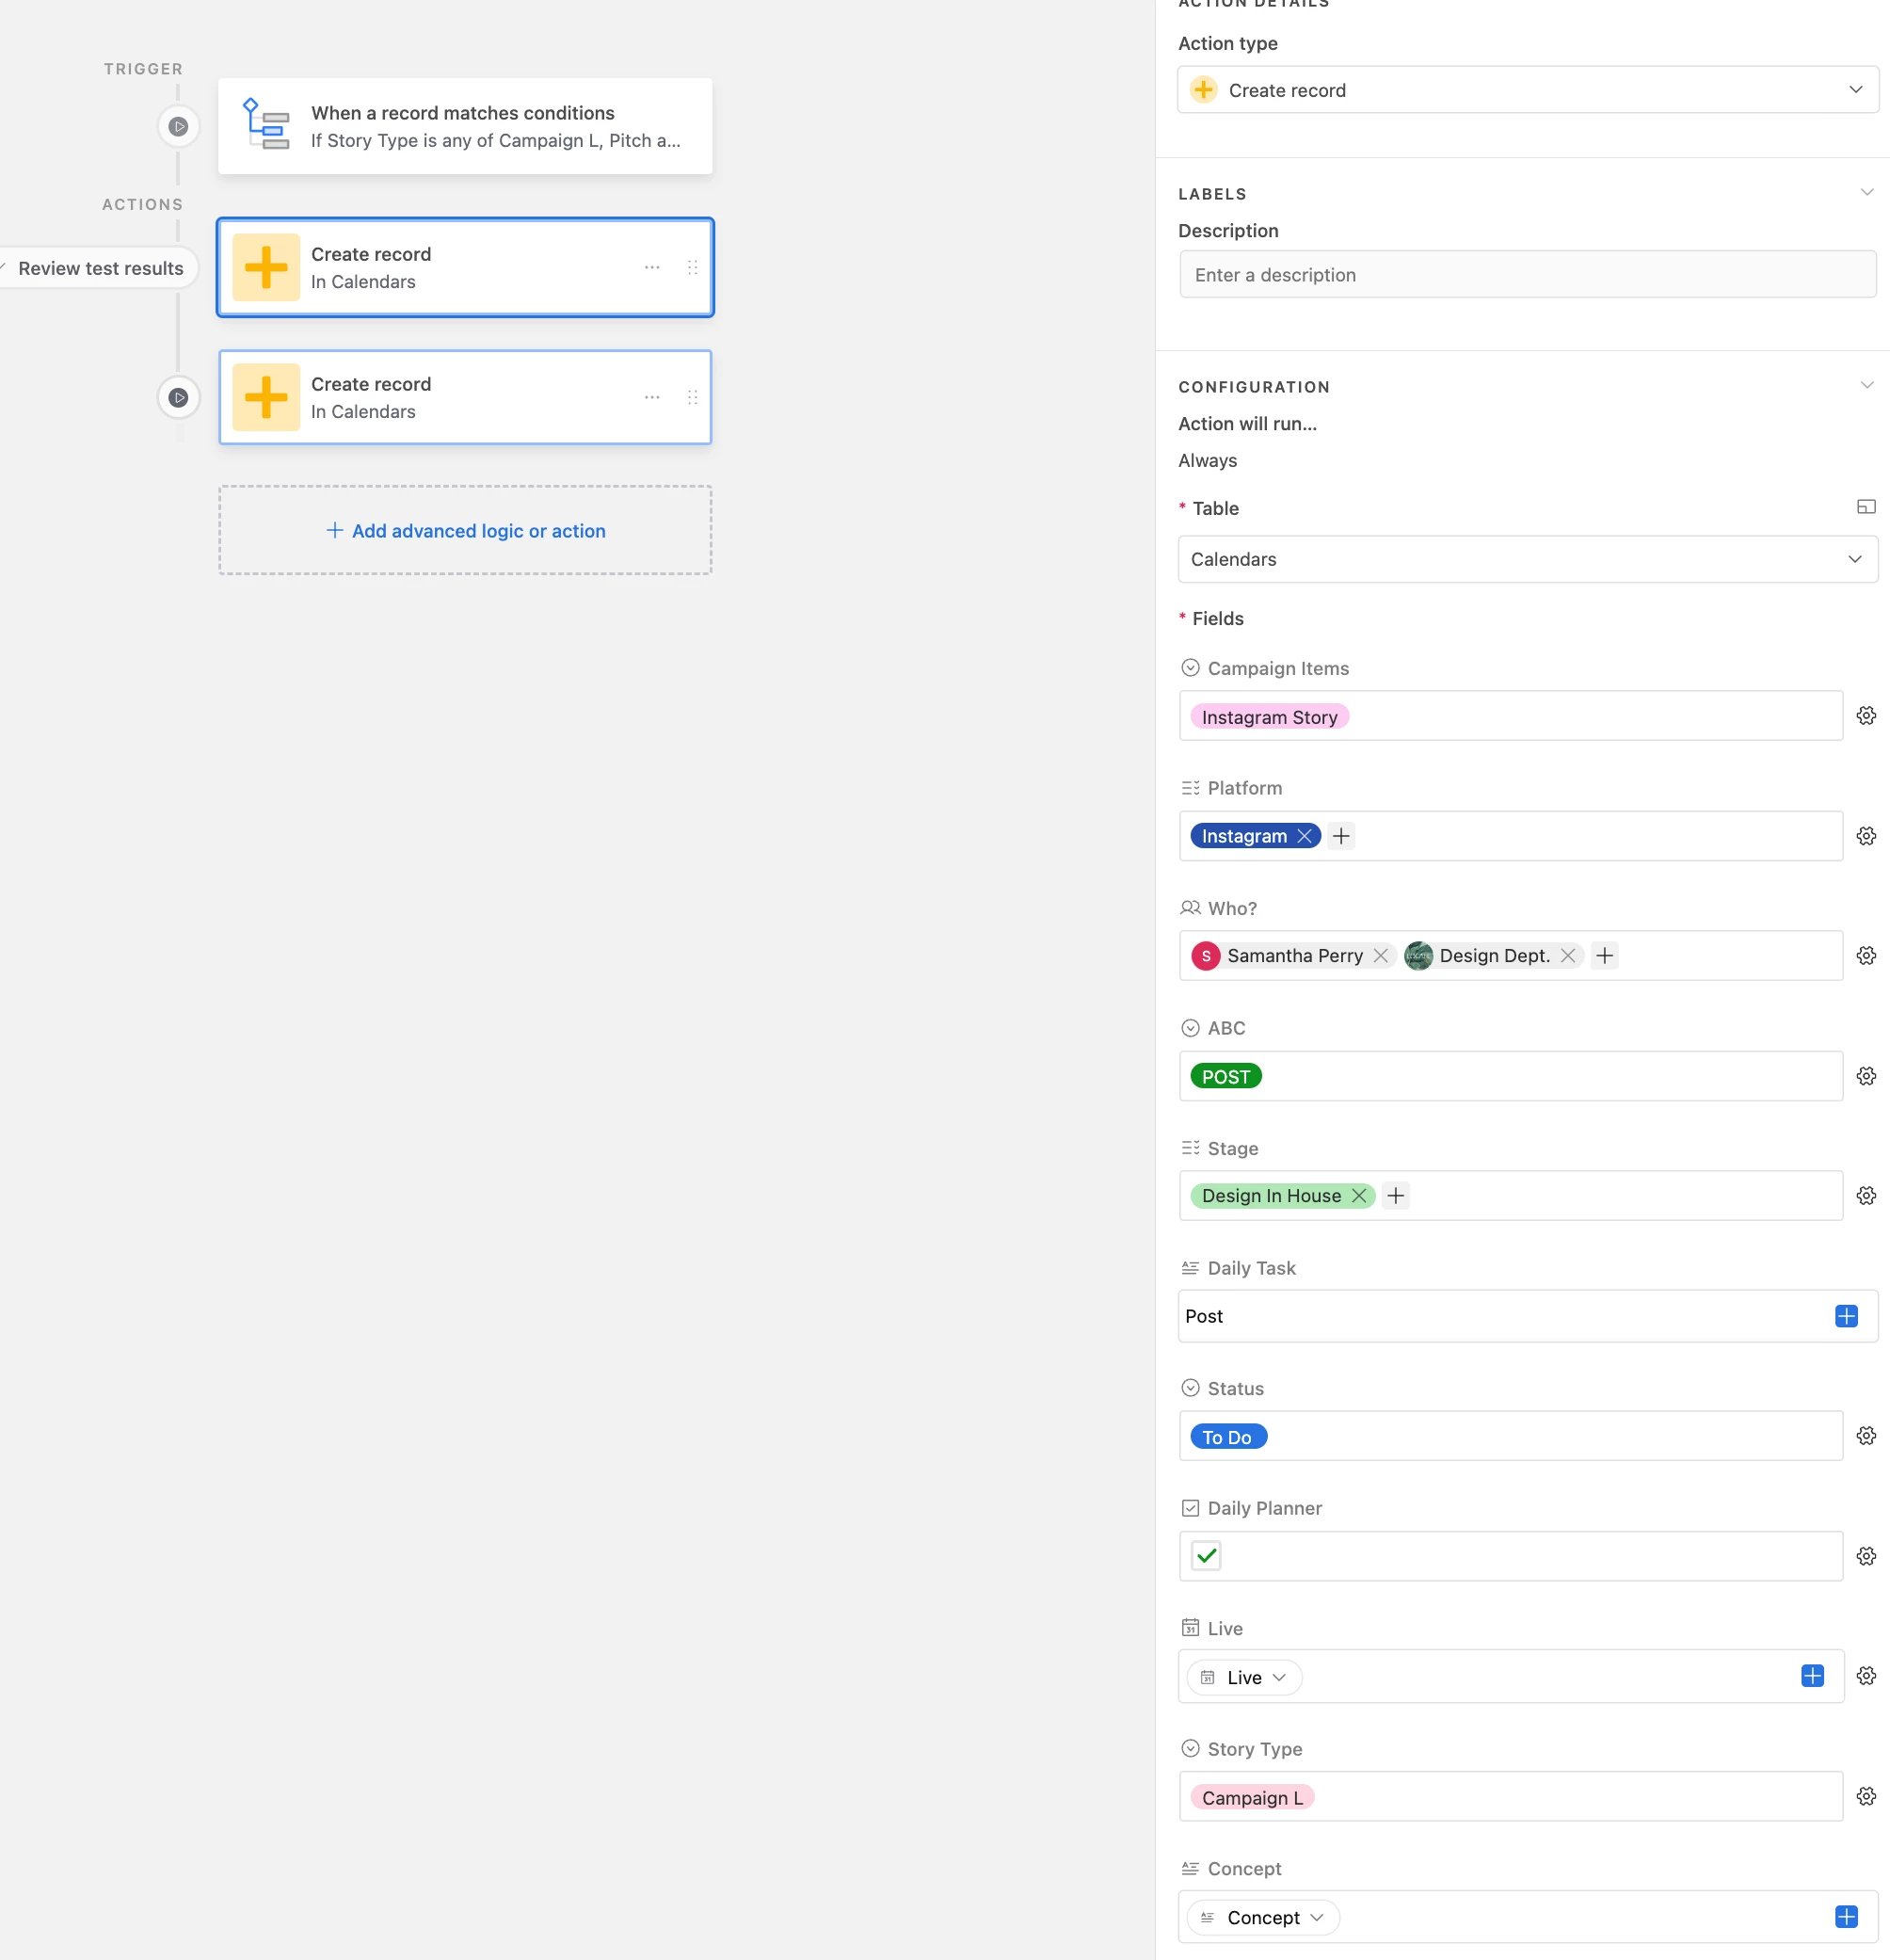Click Review test results button

pos(100,268)
